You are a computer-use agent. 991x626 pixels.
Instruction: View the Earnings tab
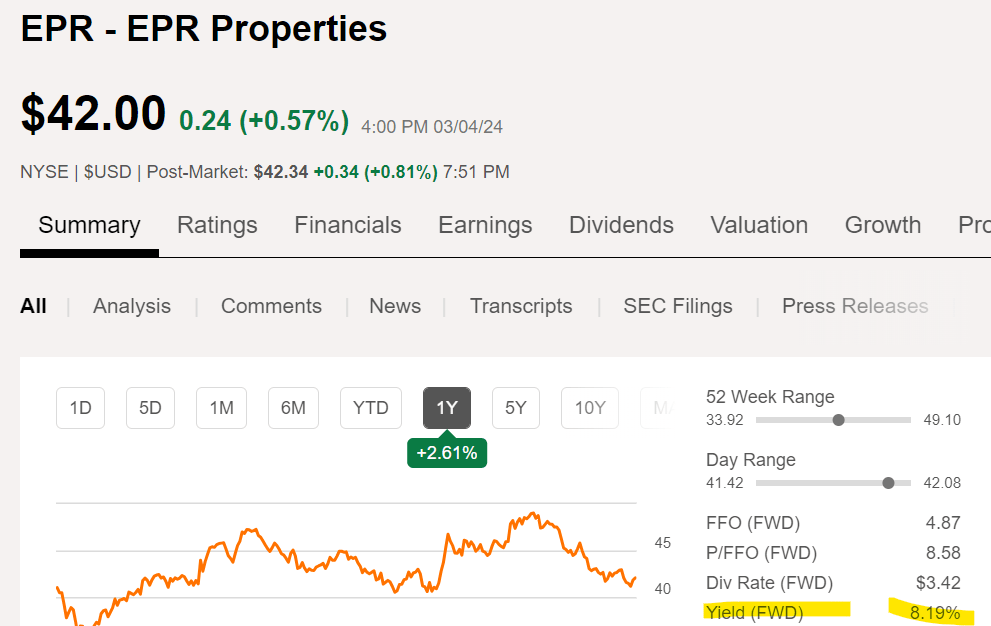(485, 225)
